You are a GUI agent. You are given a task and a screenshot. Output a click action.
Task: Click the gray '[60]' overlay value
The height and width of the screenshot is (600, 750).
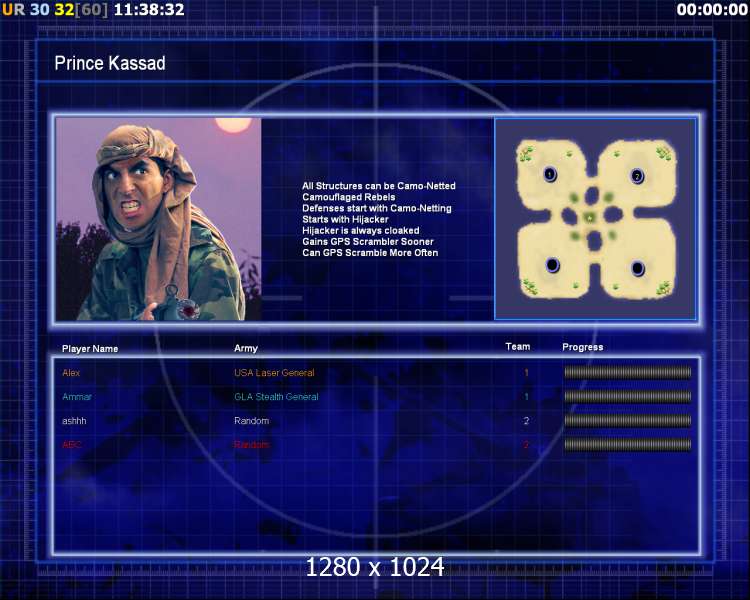92,10
